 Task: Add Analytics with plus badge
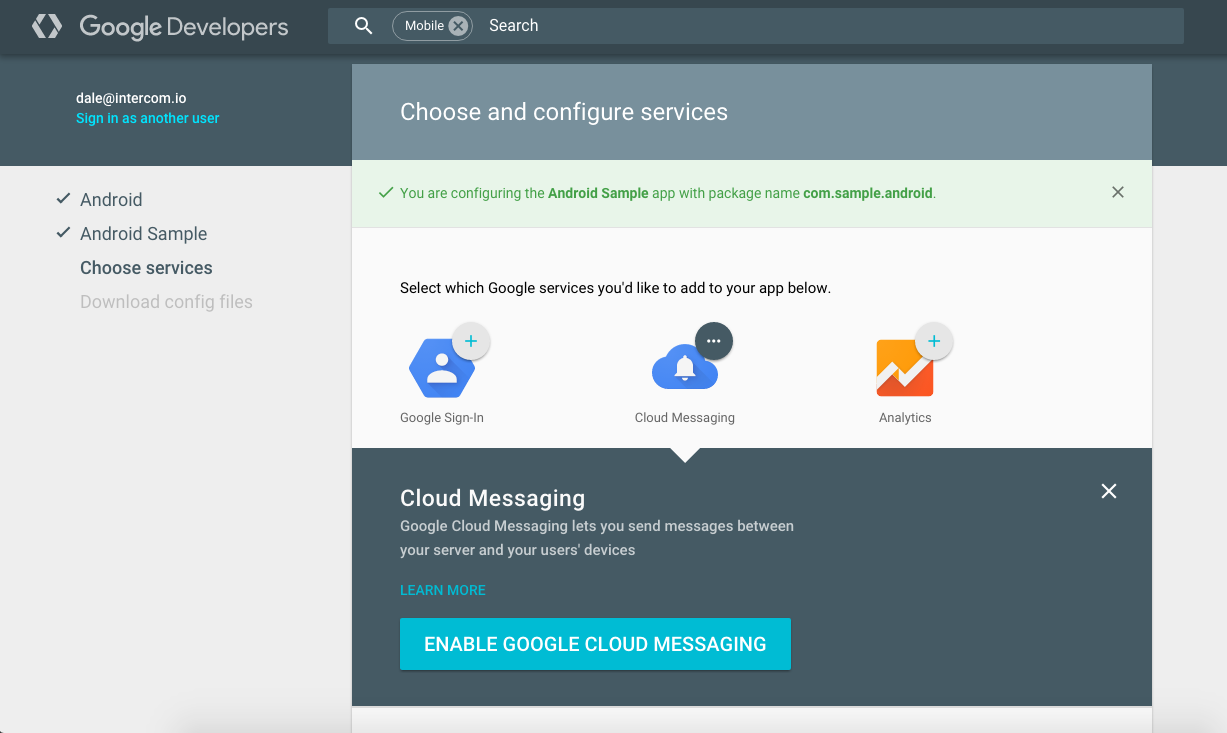(x=934, y=341)
